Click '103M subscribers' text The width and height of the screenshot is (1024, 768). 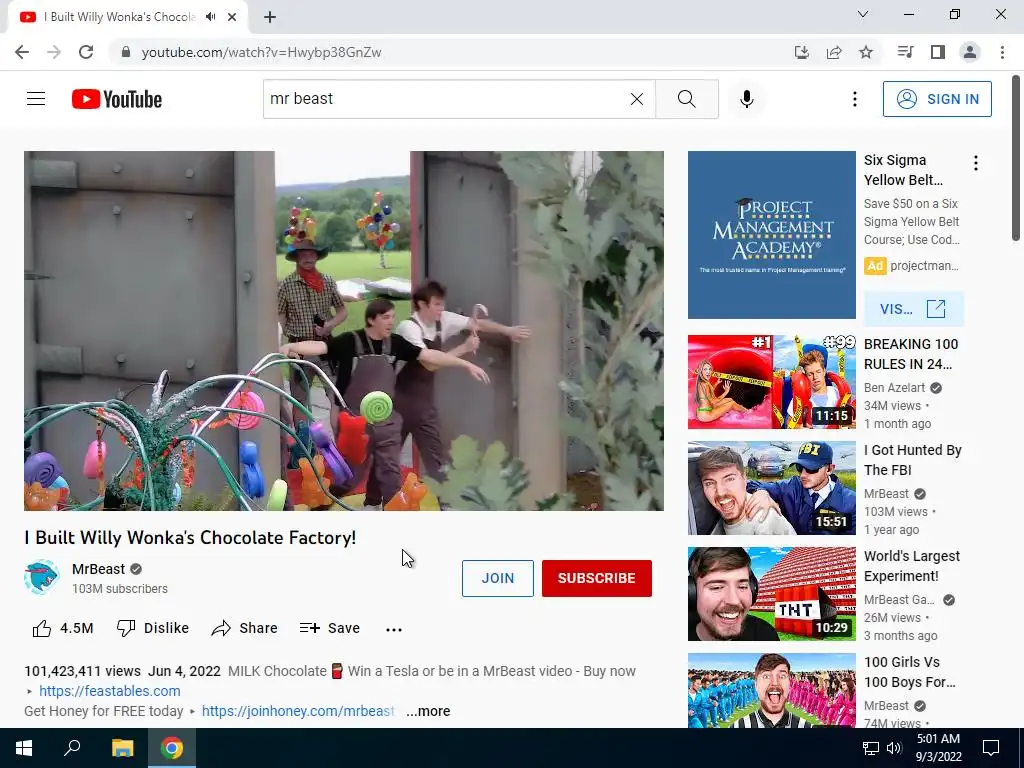pyautogui.click(x=120, y=589)
